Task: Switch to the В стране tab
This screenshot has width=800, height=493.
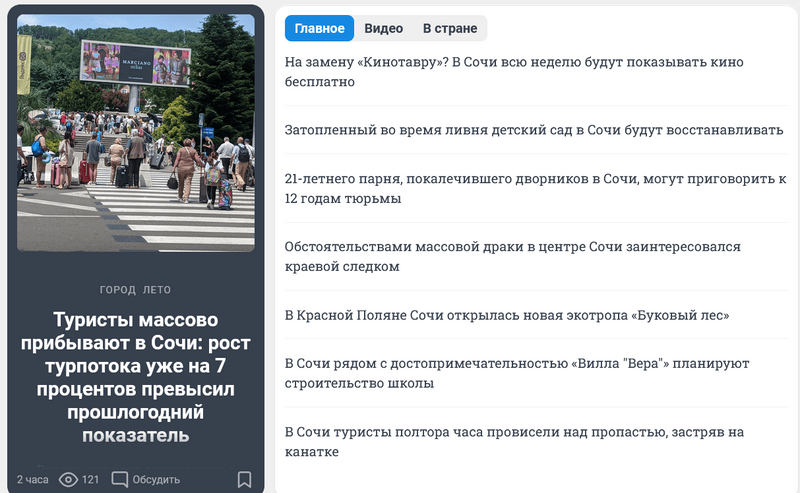Action: click(x=450, y=29)
